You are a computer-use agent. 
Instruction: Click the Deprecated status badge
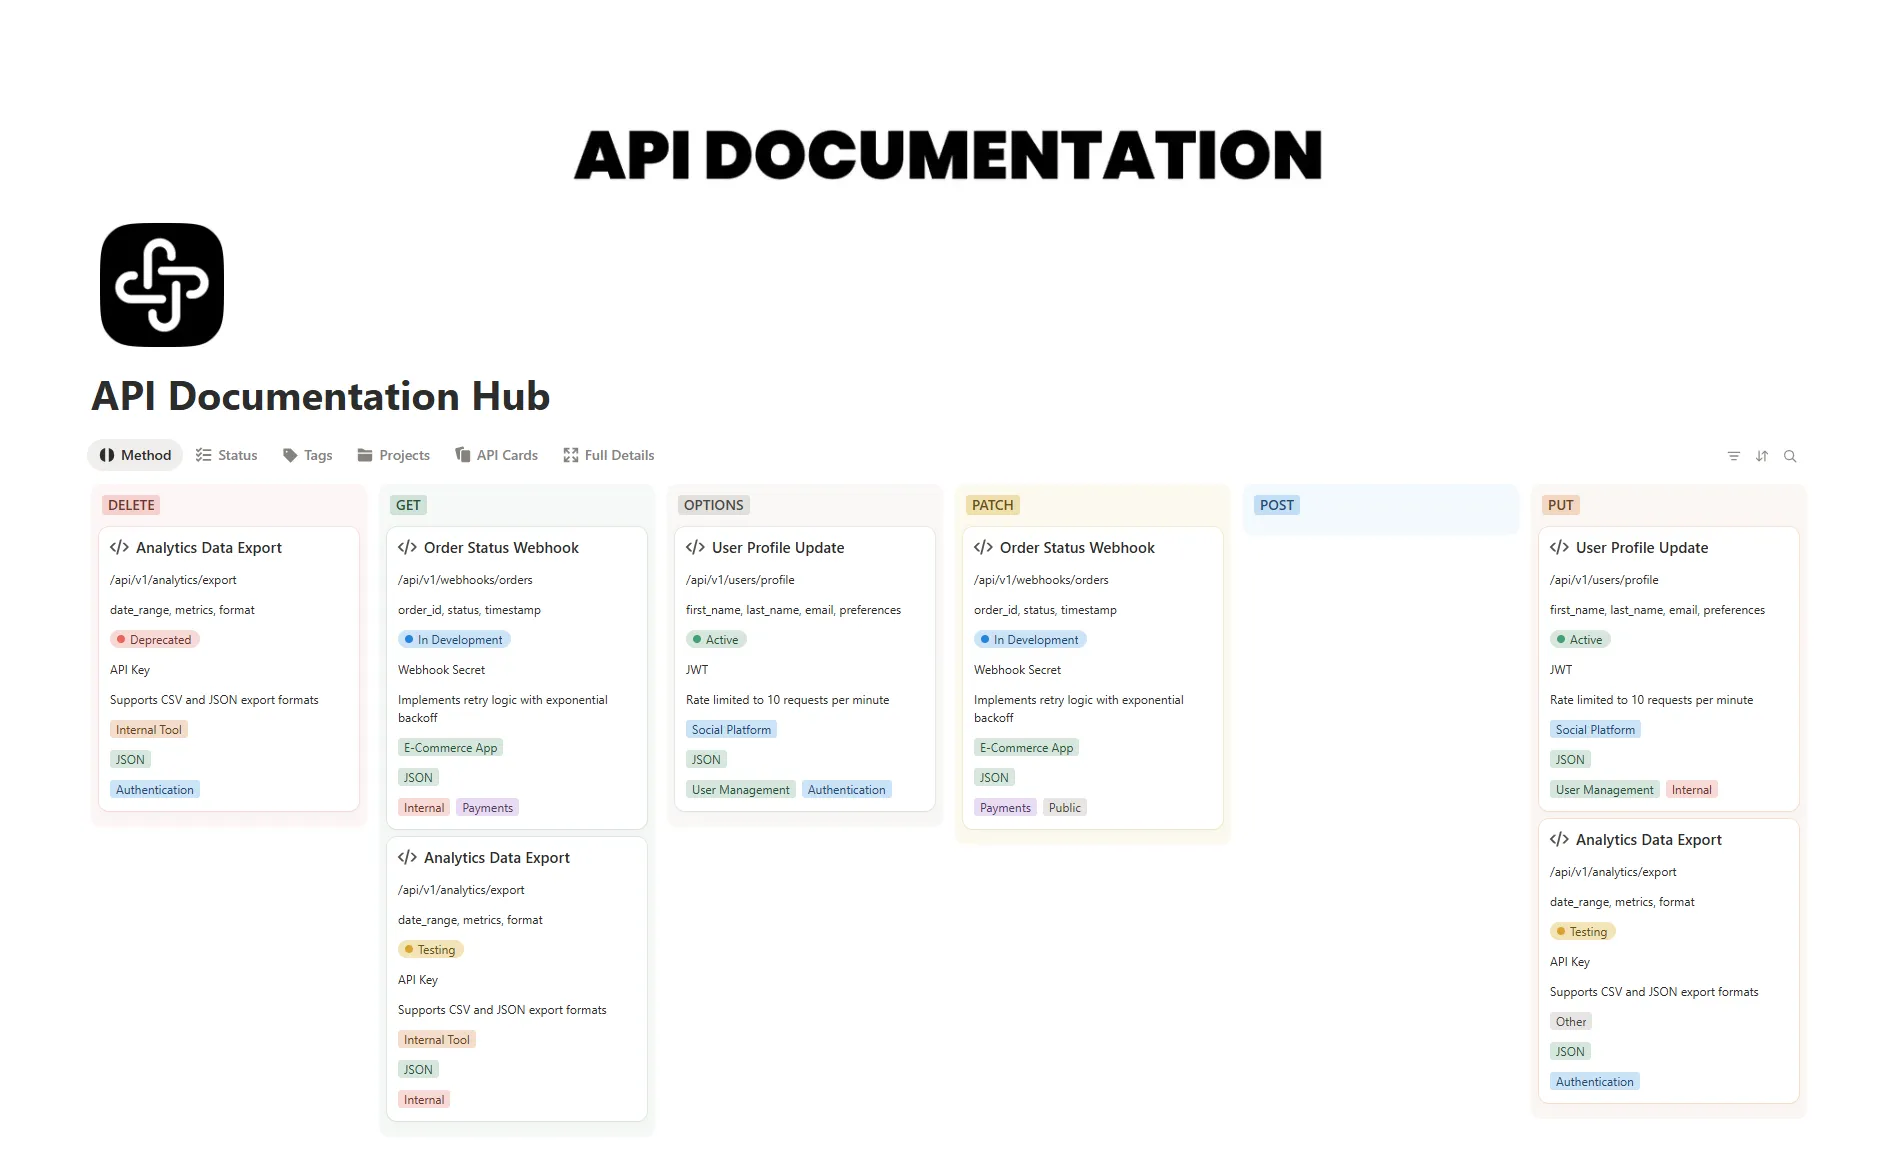(154, 639)
